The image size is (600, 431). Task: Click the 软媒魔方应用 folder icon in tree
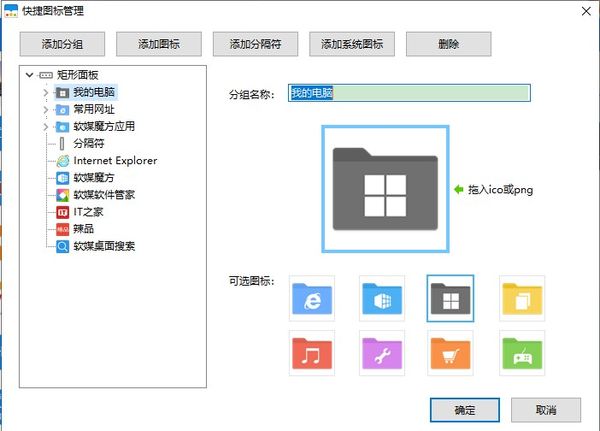[x=62, y=127]
